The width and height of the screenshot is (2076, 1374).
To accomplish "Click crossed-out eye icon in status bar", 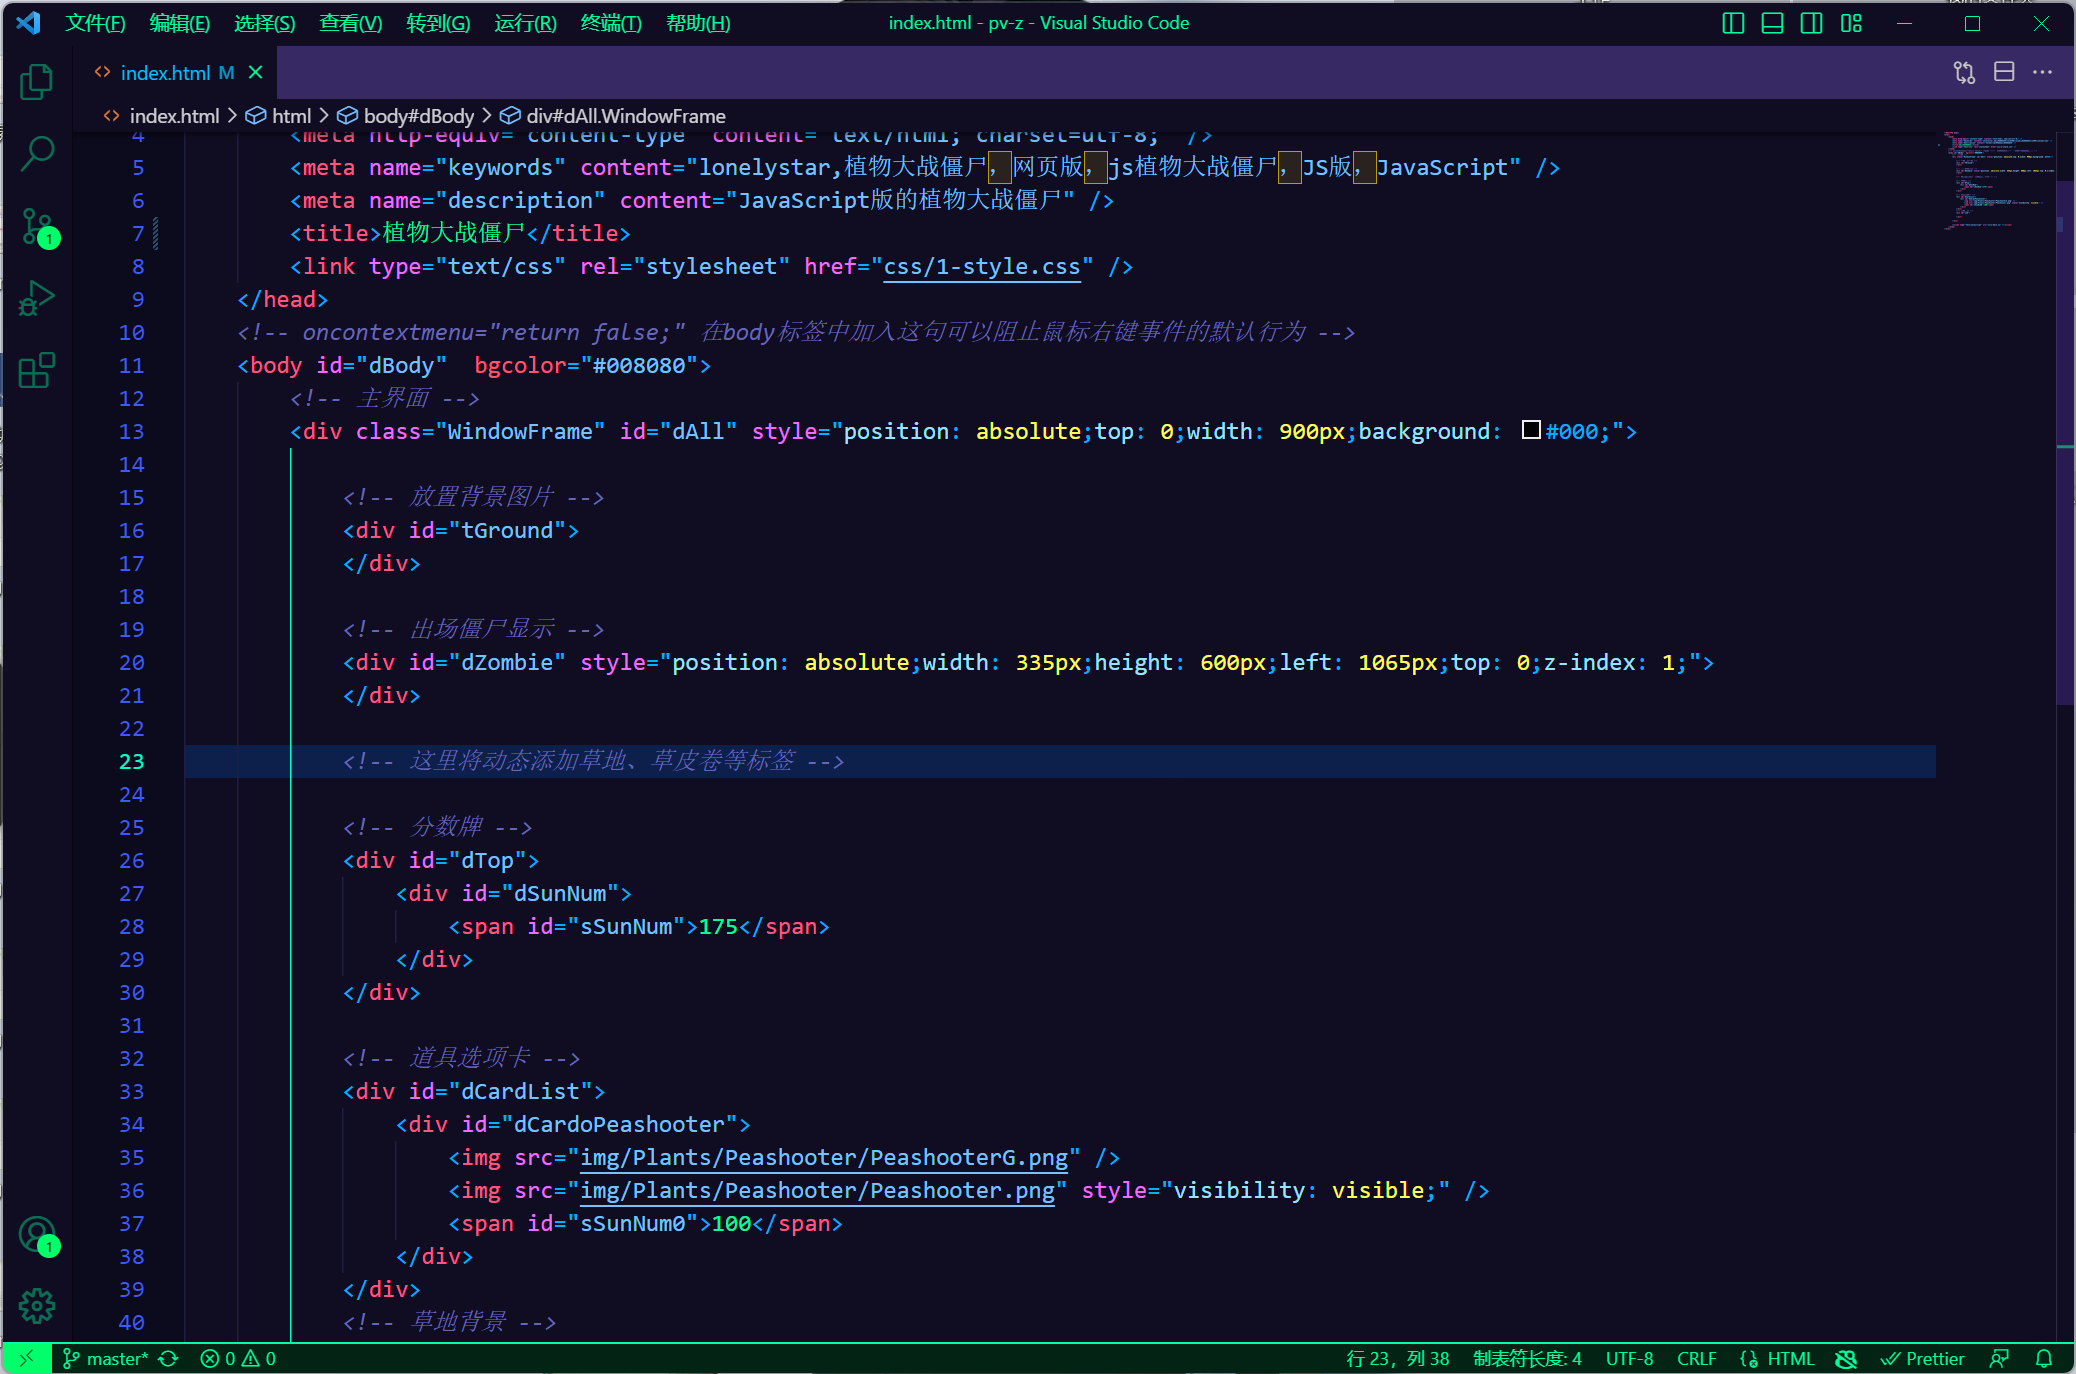I will click(x=1846, y=1358).
